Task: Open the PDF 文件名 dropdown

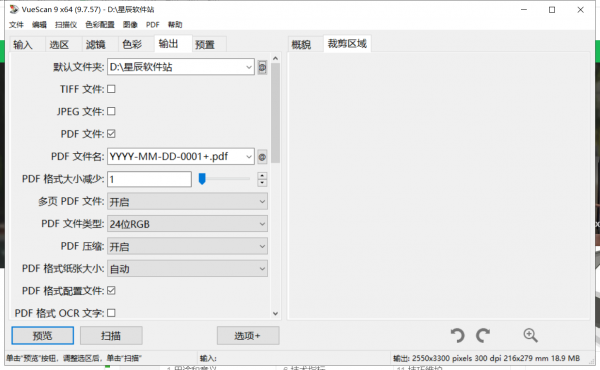Action: pos(249,156)
